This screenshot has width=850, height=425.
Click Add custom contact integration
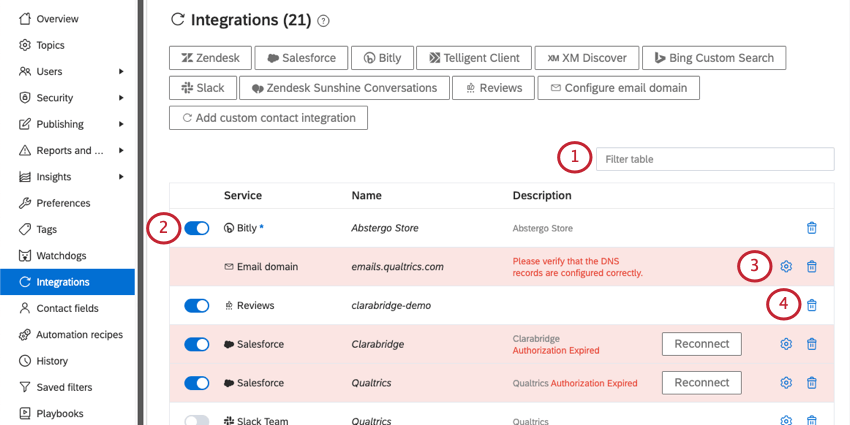tap(268, 118)
